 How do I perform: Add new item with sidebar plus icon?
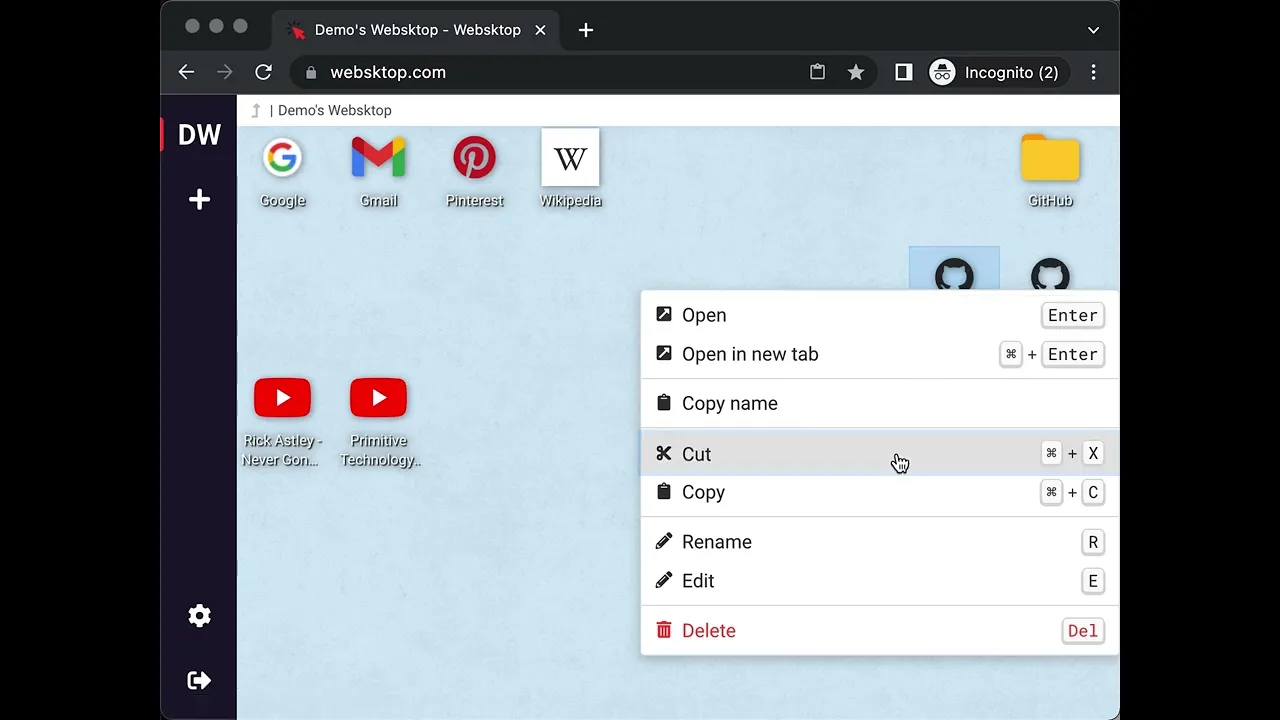tap(199, 200)
